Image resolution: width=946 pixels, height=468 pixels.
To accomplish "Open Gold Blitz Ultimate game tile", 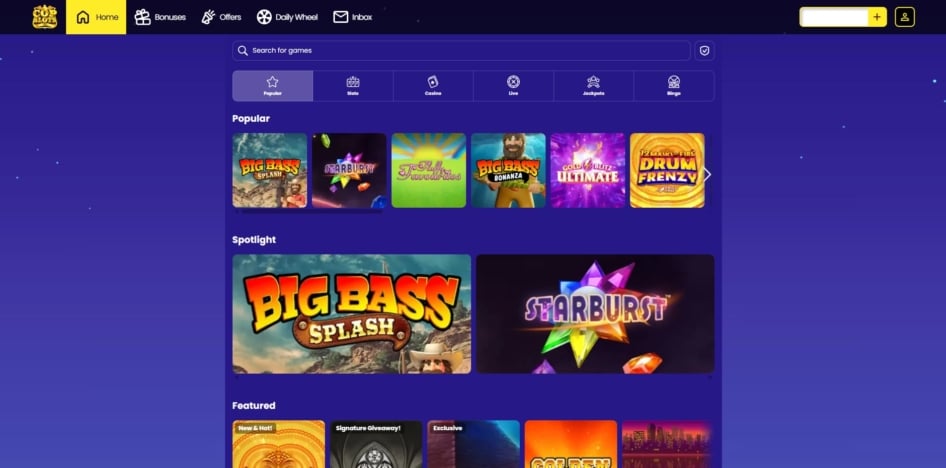I will 588,170.
